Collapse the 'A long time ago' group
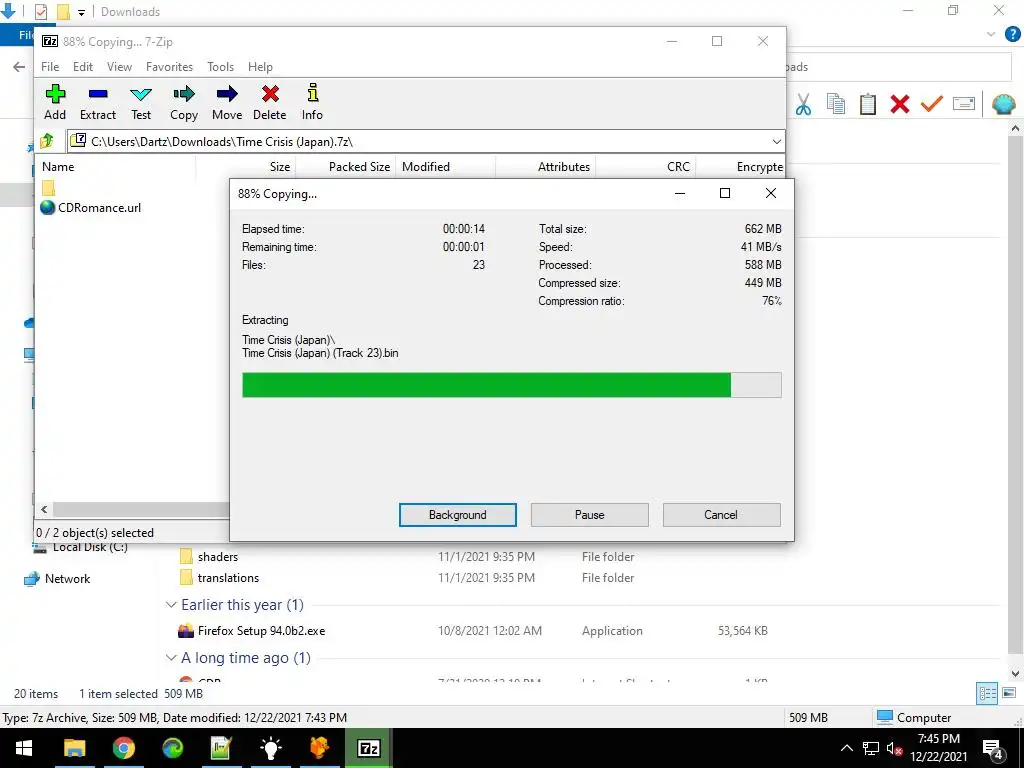Viewport: 1024px width, 768px height. point(171,658)
